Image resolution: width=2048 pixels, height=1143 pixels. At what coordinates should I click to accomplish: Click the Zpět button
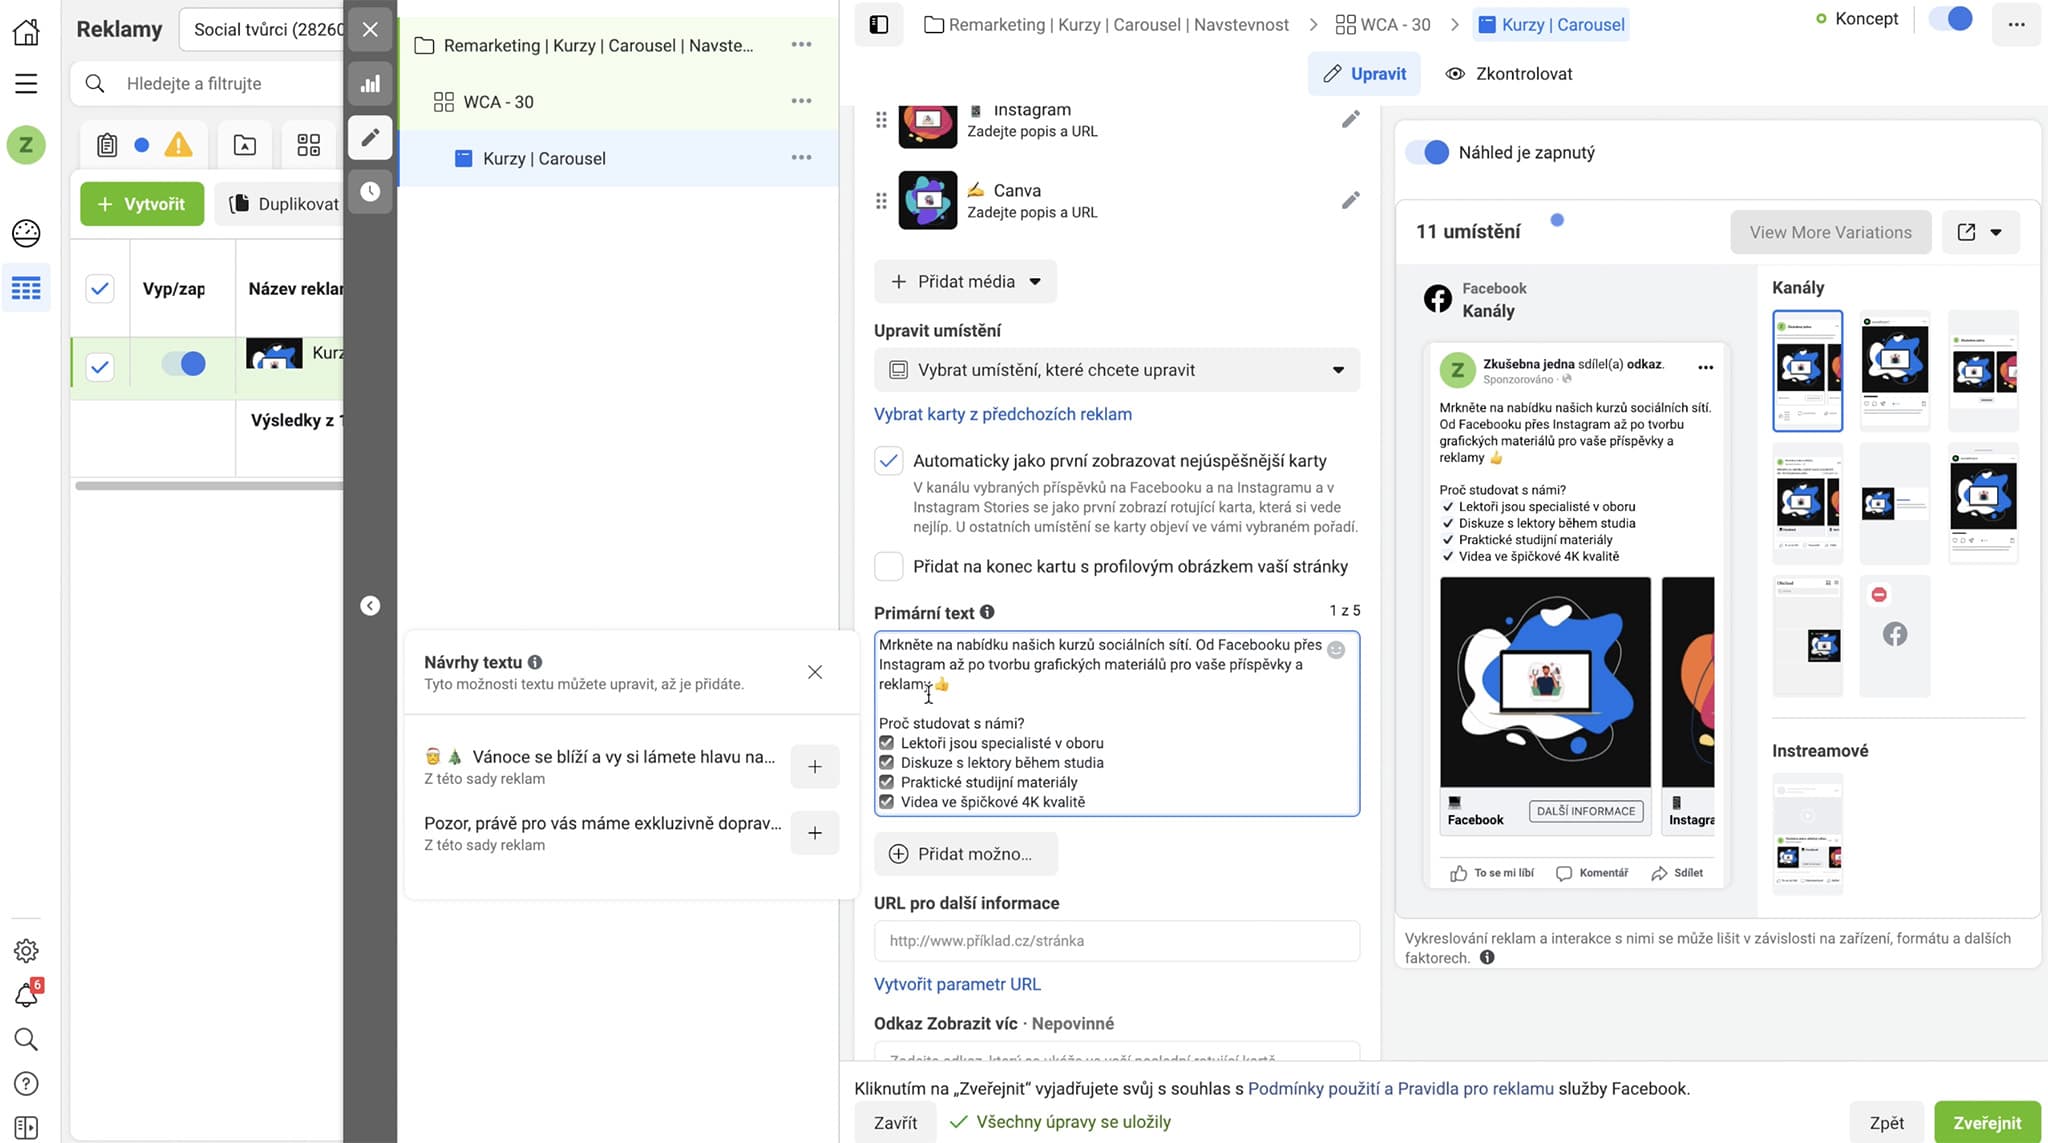click(1886, 1123)
